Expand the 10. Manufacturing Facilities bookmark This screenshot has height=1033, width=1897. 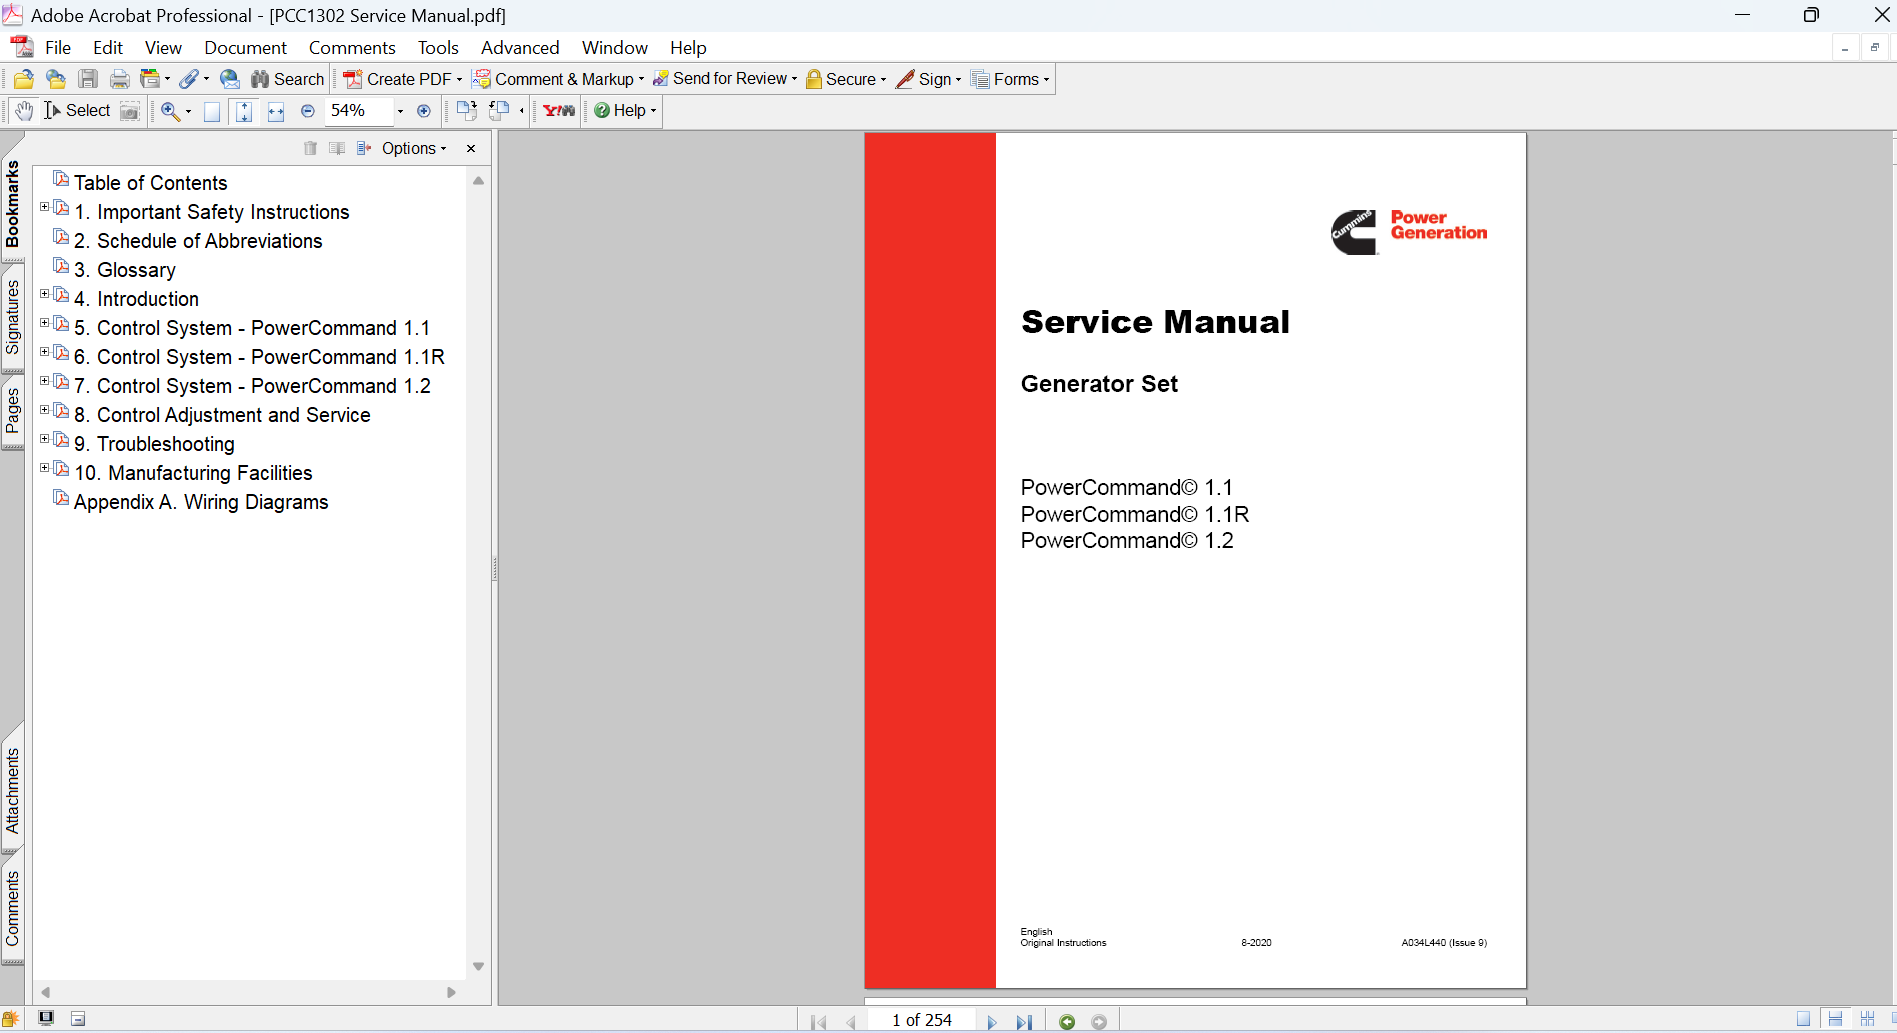[x=44, y=468]
